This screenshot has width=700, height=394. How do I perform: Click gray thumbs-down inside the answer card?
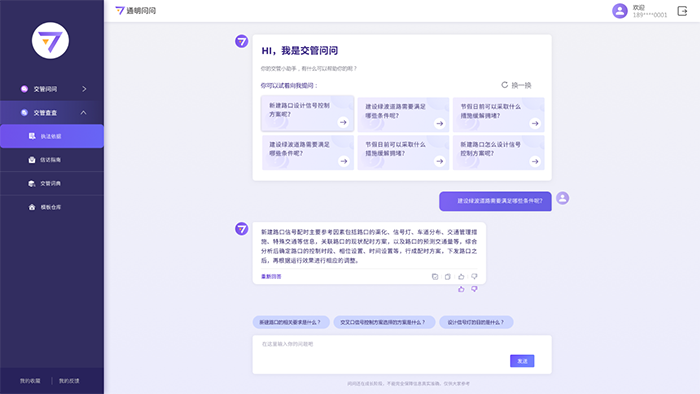point(474,277)
